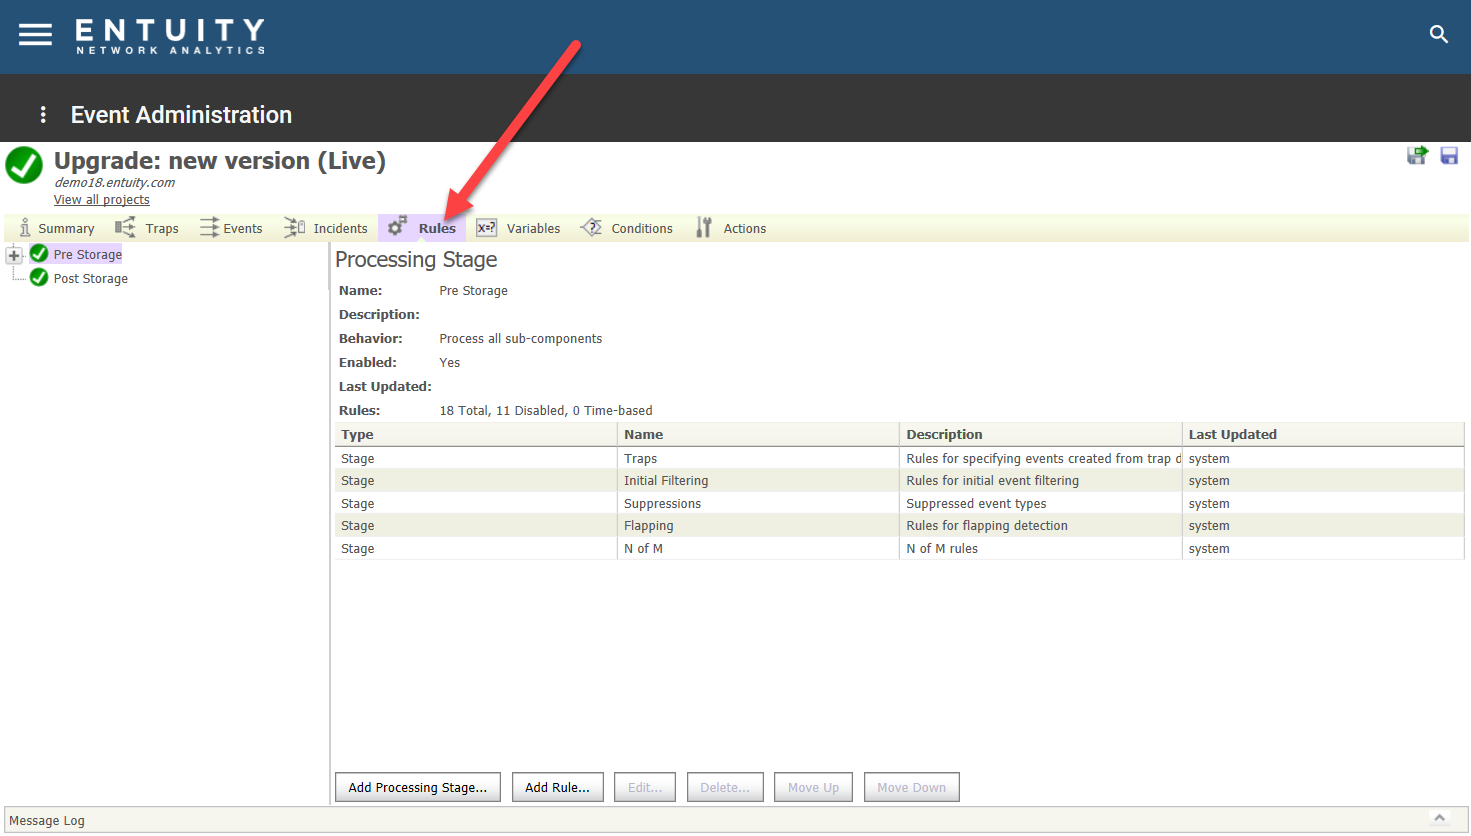The width and height of the screenshot is (1471, 836).
Task: Click the Add Processing Stage button
Action: [x=418, y=787]
